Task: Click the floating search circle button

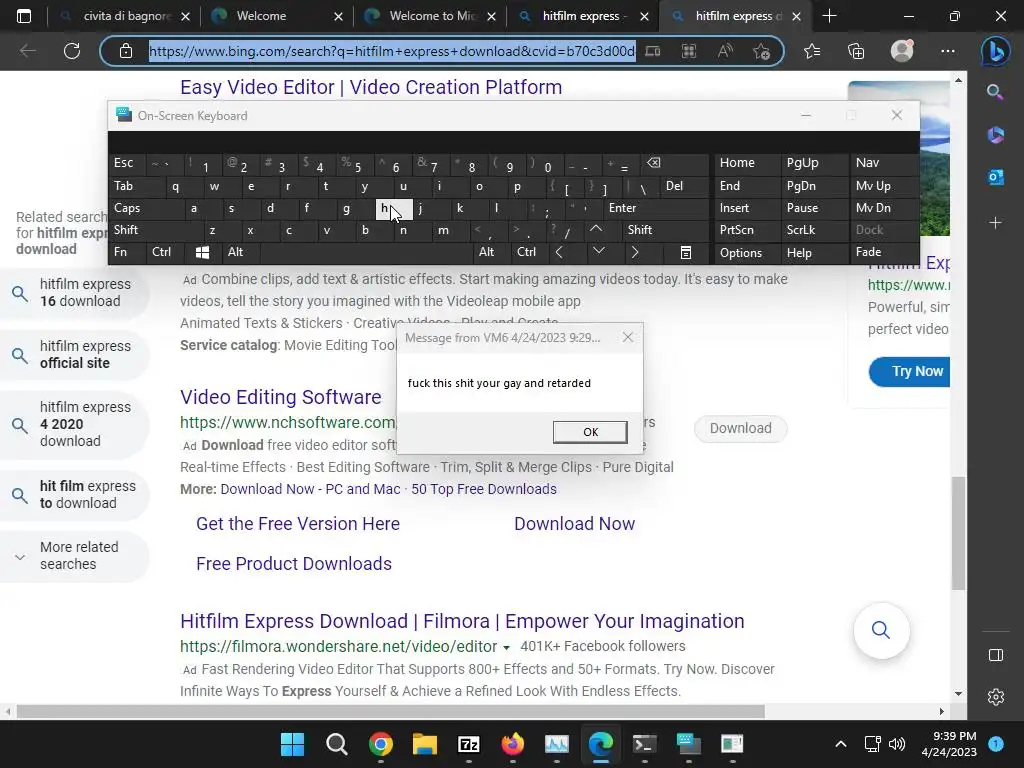Action: [881, 630]
